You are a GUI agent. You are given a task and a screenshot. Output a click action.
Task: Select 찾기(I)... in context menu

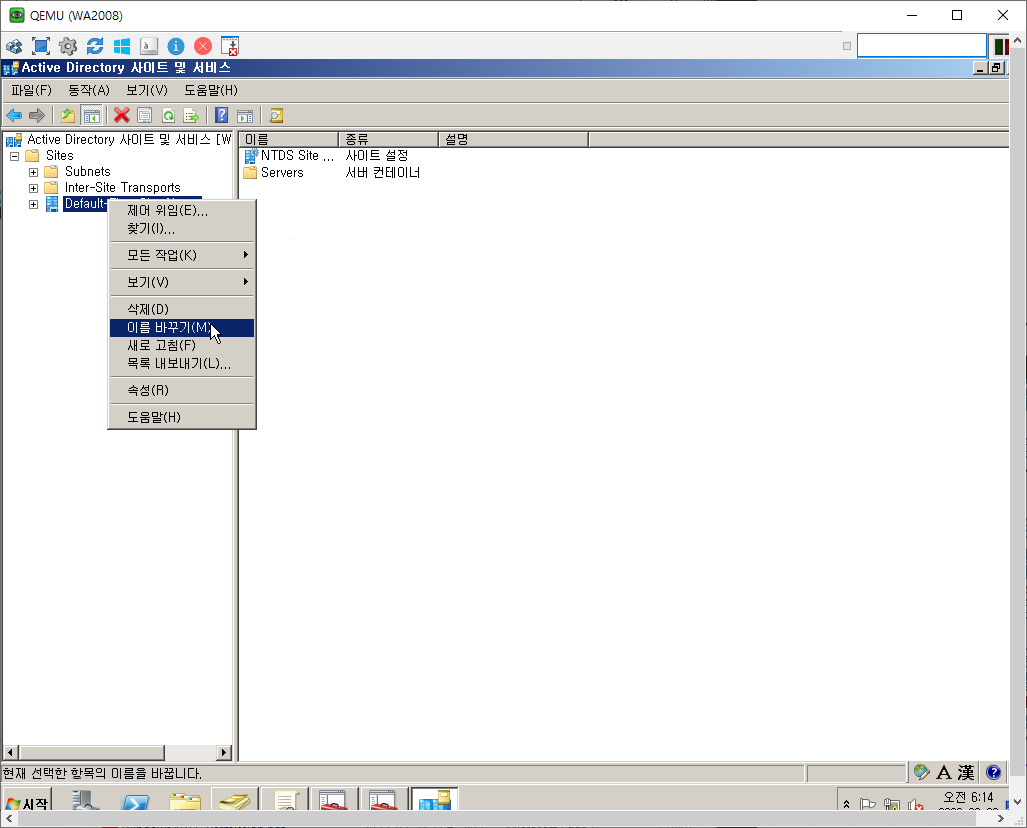pos(182,229)
